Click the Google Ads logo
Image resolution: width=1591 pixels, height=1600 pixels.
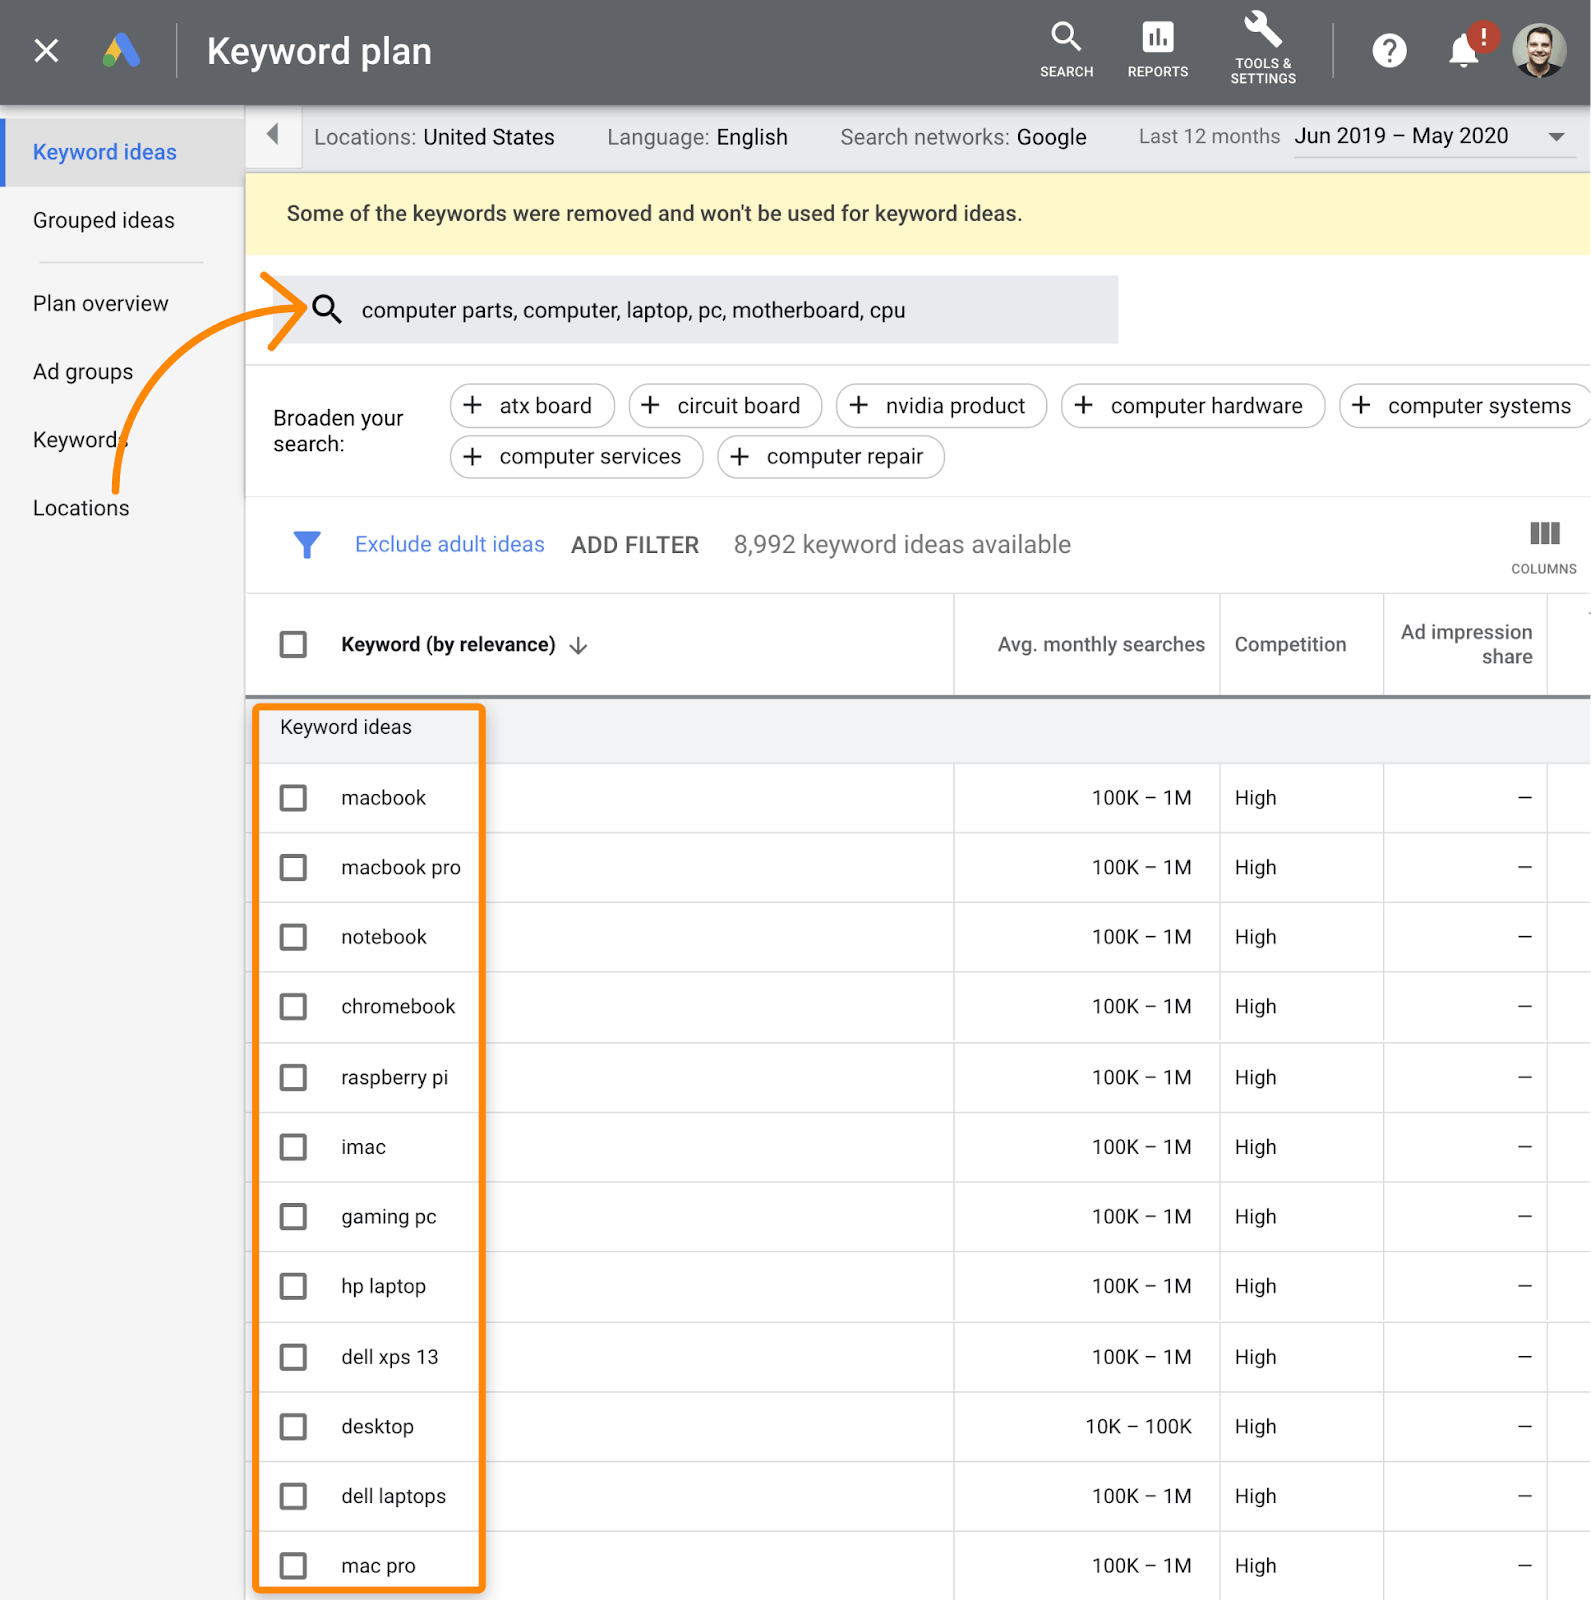click(x=121, y=51)
